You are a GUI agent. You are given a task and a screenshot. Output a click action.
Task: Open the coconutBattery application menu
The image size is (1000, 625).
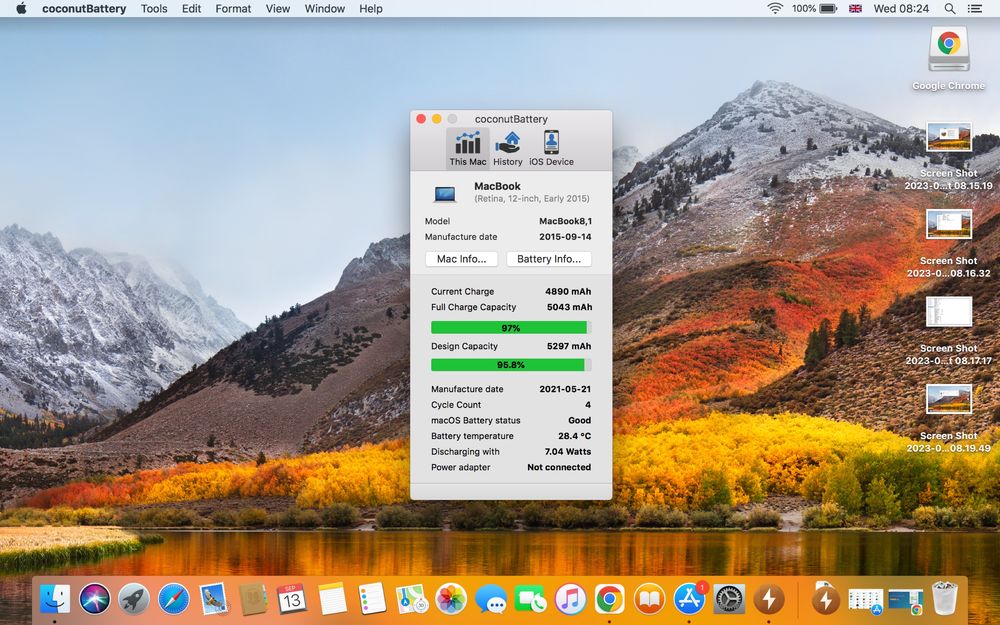[84, 8]
